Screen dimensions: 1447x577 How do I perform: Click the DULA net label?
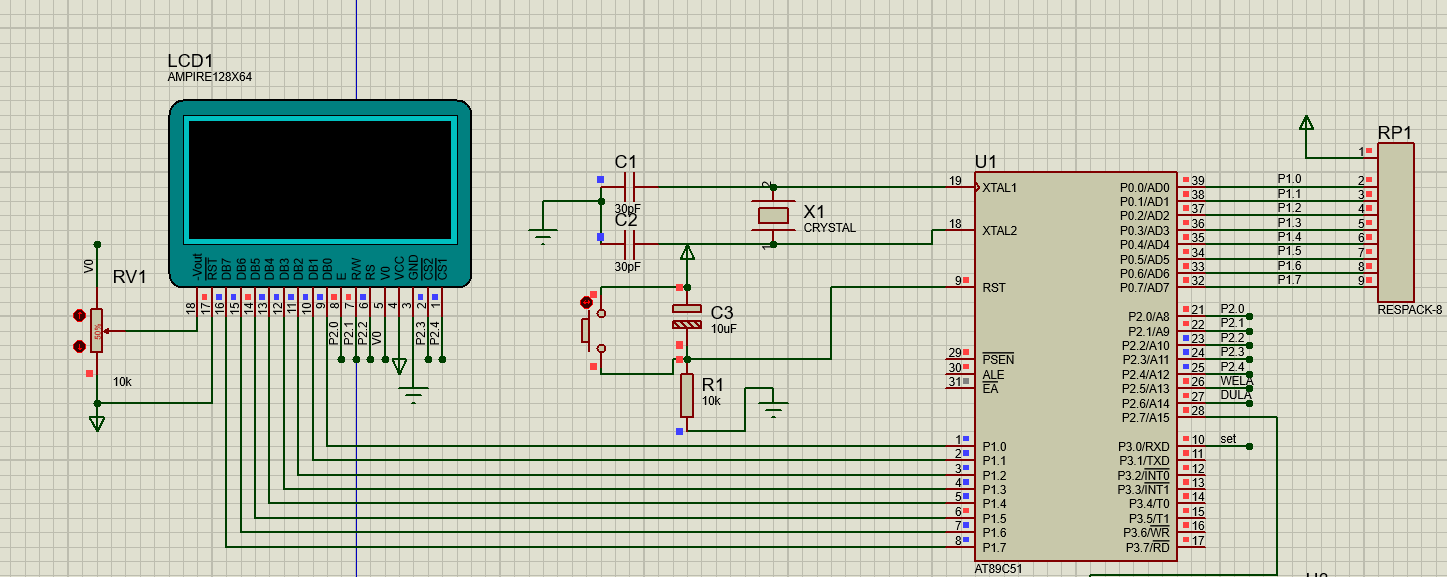1236,395
